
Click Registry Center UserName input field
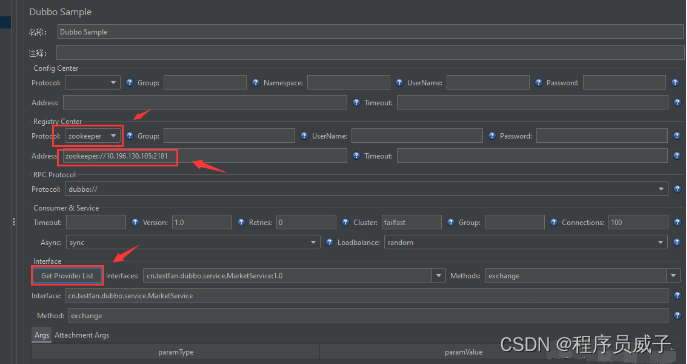click(417, 136)
